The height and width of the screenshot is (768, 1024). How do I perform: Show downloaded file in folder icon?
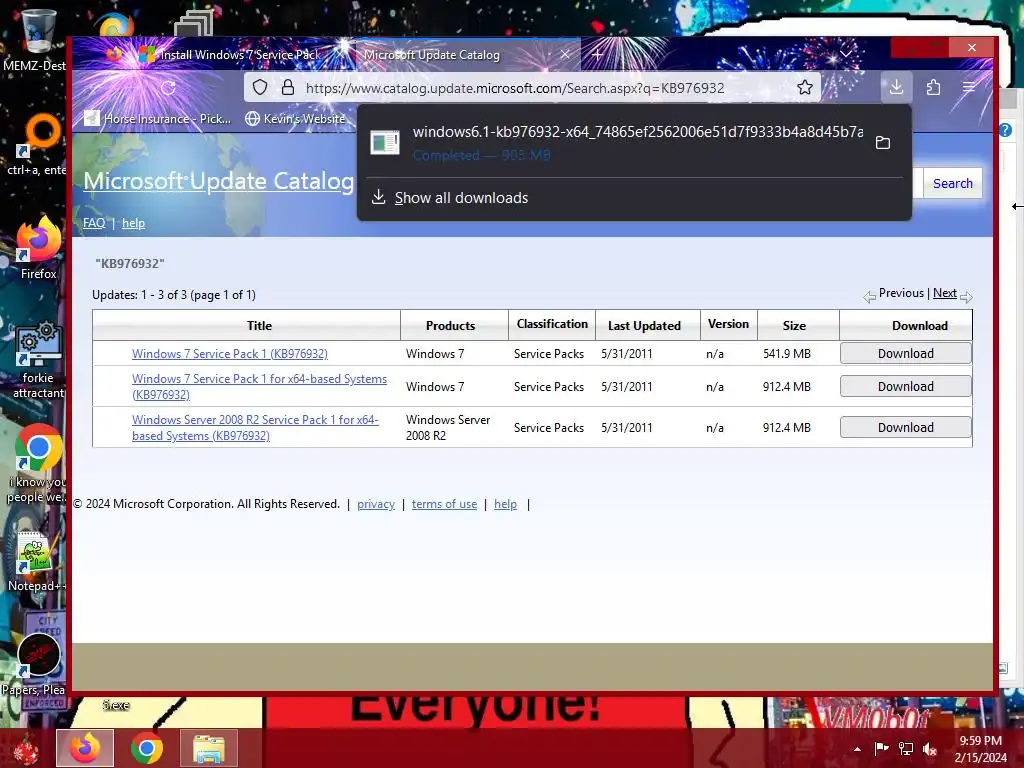[x=883, y=142]
